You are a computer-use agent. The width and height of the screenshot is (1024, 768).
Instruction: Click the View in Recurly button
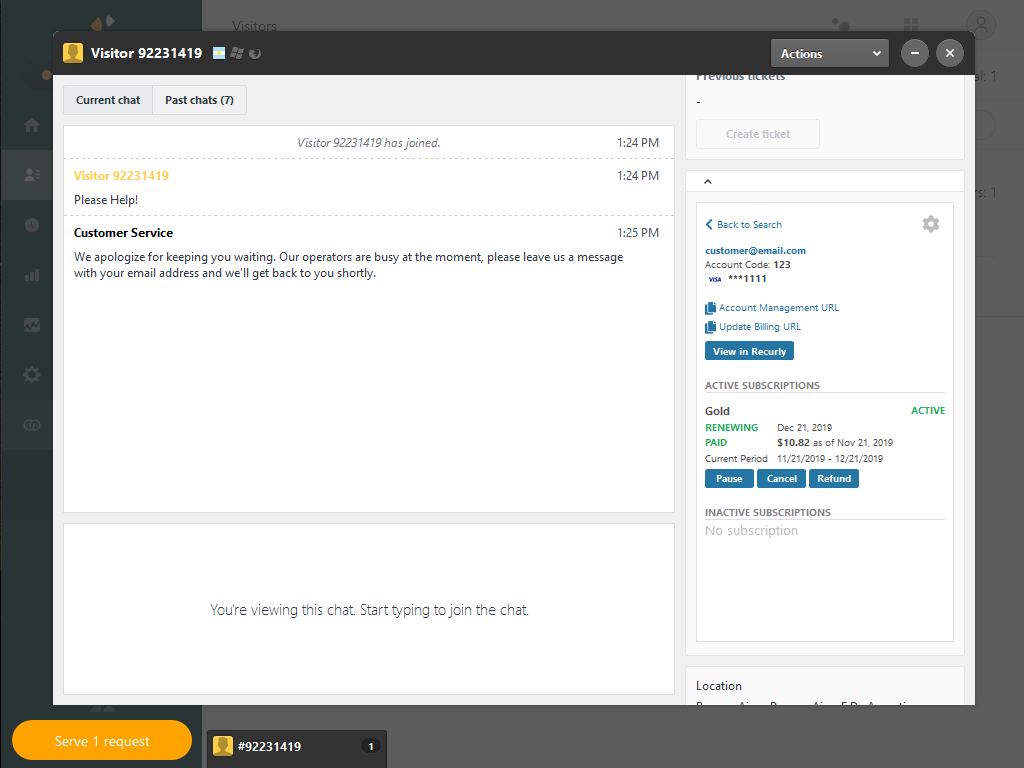coord(749,351)
